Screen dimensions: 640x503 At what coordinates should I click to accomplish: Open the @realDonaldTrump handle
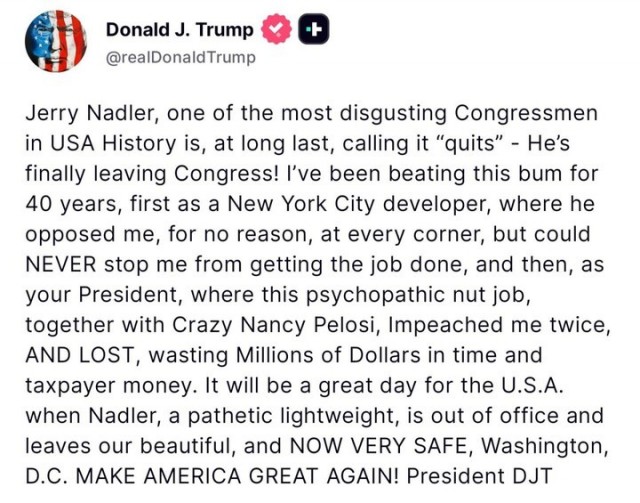point(180,57)
